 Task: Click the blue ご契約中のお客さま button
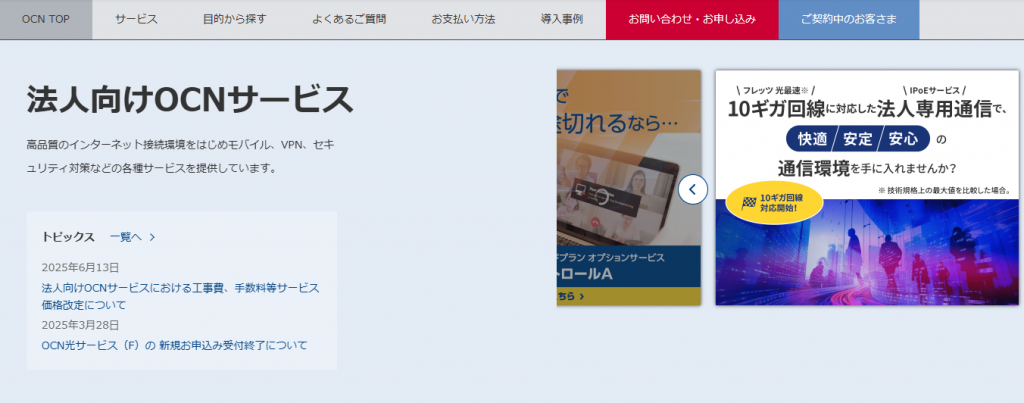(848, 19)
